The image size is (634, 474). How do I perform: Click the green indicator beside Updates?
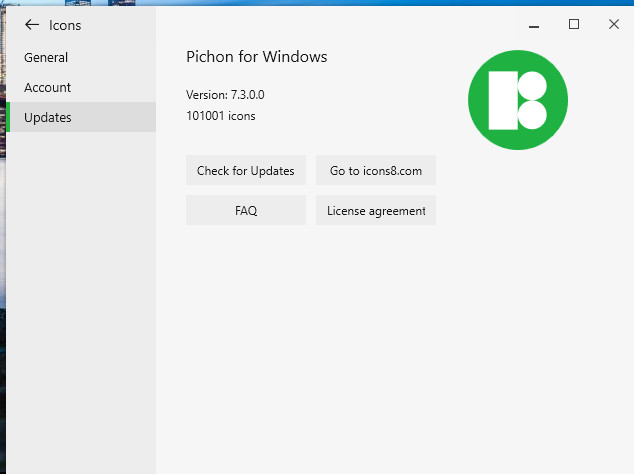(8, 118)
